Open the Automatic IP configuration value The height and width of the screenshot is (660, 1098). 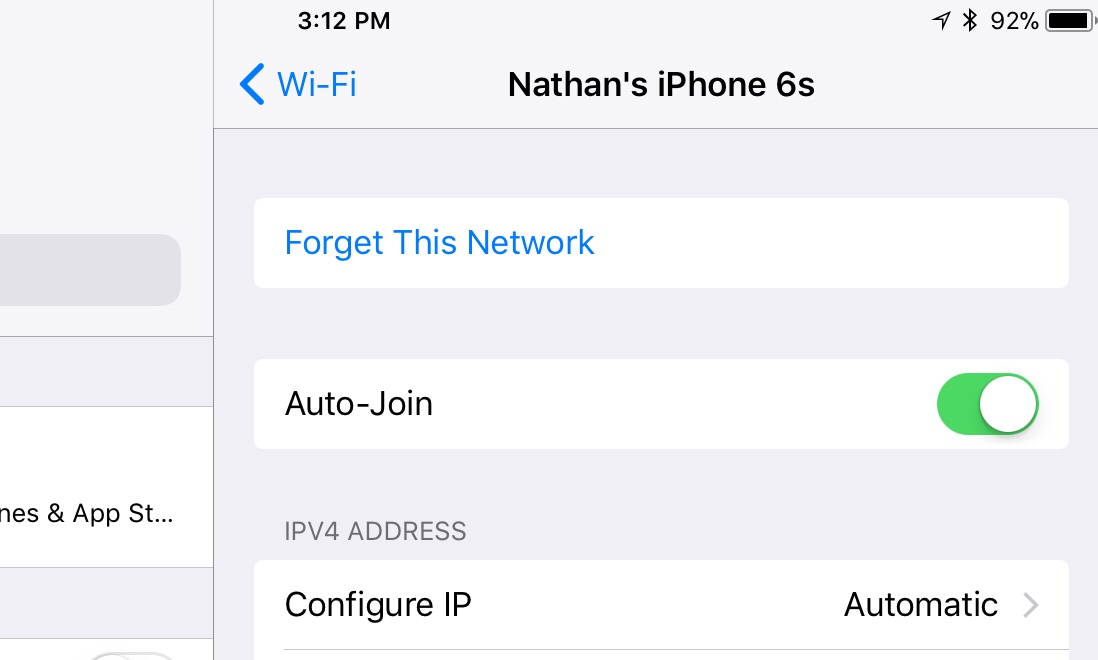(920, 605)
